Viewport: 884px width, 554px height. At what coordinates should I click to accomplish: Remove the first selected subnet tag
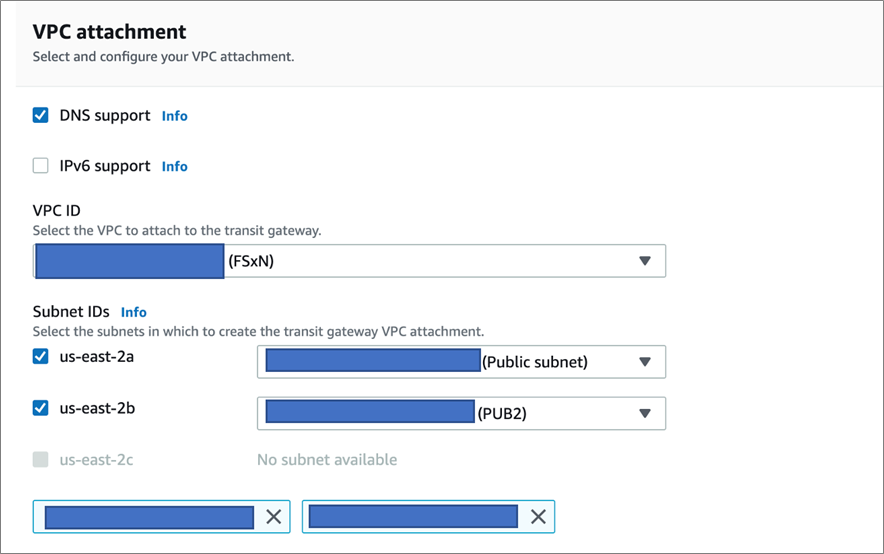(273, 516)
